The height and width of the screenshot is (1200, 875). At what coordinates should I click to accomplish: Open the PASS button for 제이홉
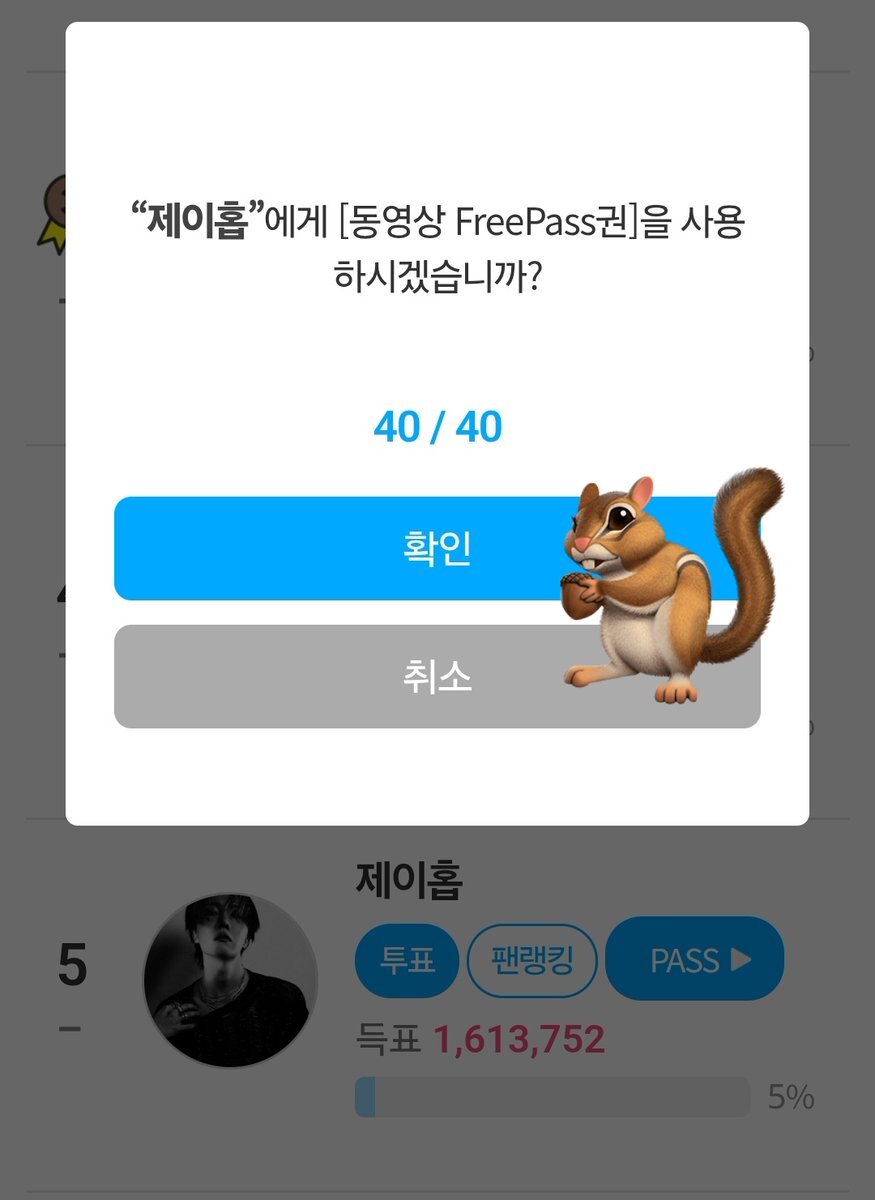click(695, 959)
